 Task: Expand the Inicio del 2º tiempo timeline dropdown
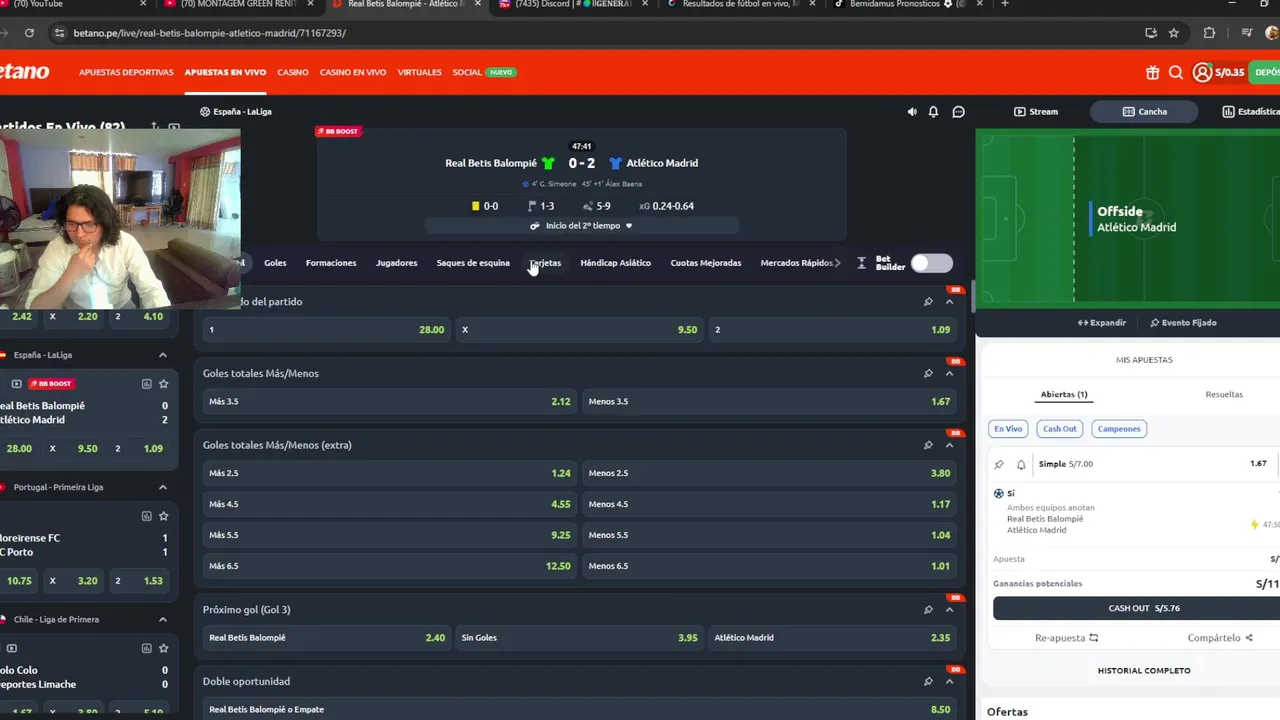point(582,226)
